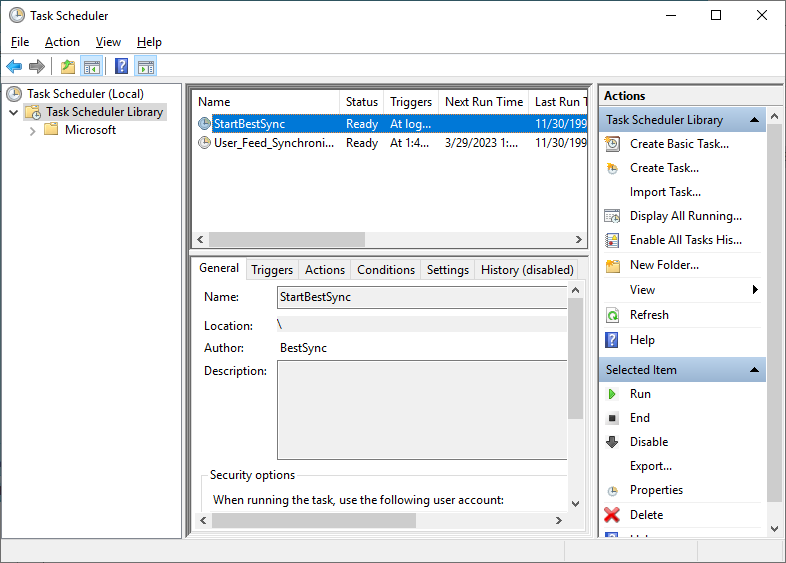Switch to the History (disabled) tab
The width and height of the screenshot is (786, 563).
[527, 270]
